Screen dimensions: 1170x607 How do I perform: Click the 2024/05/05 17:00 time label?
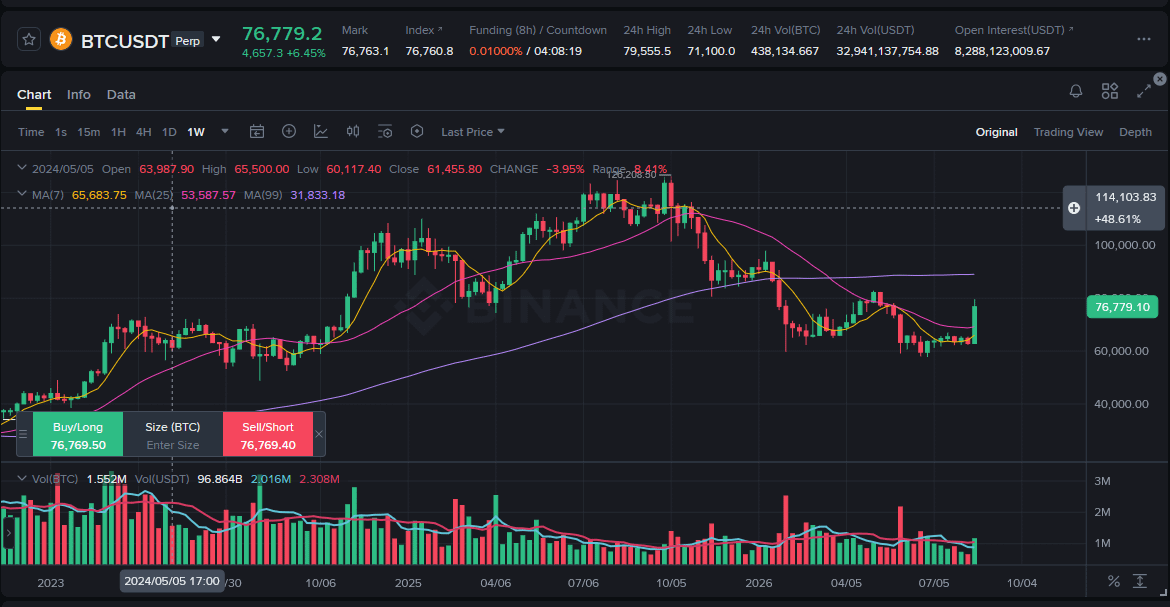[172, 581]
